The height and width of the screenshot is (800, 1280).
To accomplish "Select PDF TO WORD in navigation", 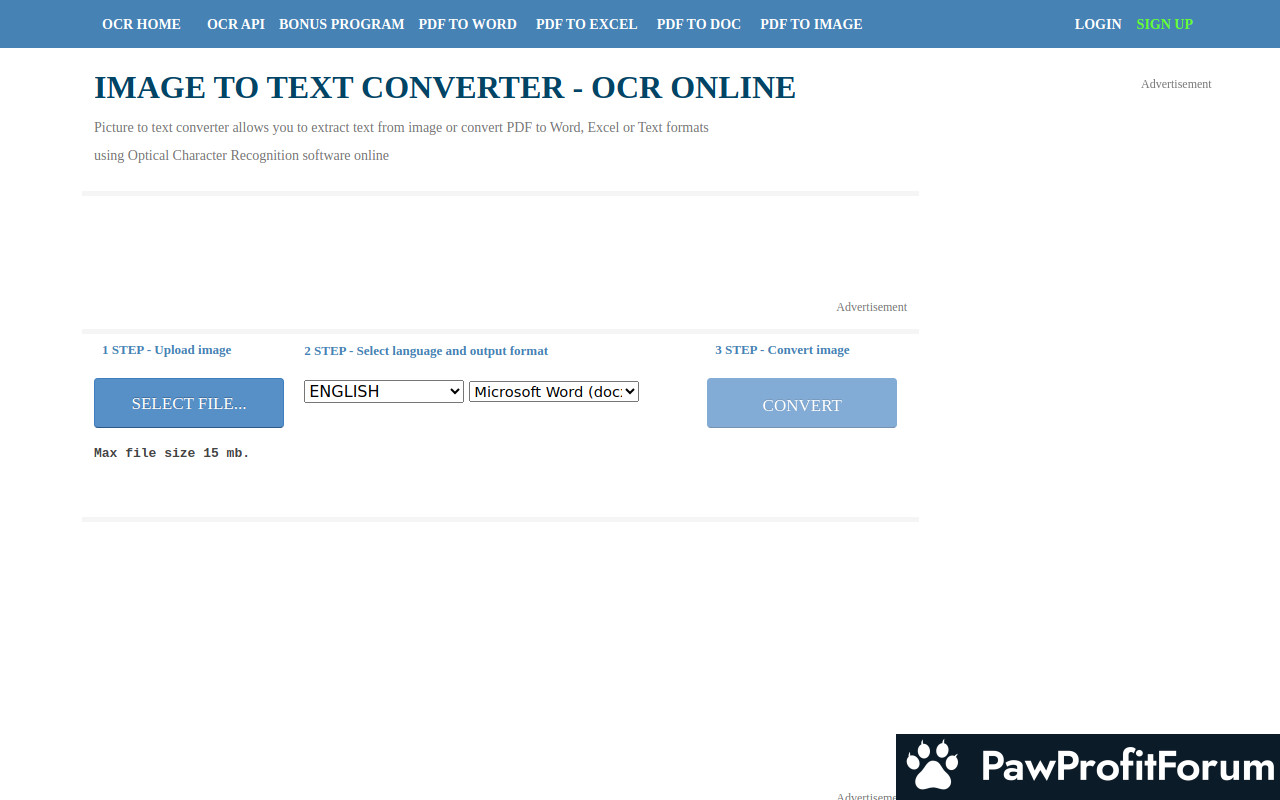I will point(467,24).
